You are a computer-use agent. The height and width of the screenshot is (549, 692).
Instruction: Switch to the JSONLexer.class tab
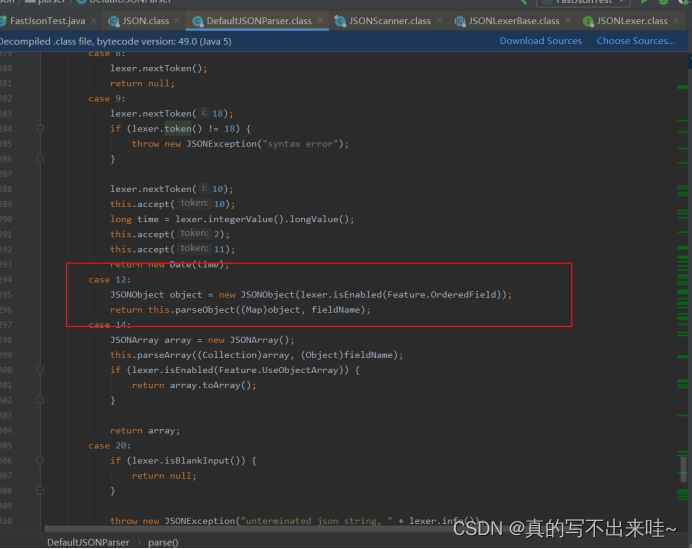point(632,21)
